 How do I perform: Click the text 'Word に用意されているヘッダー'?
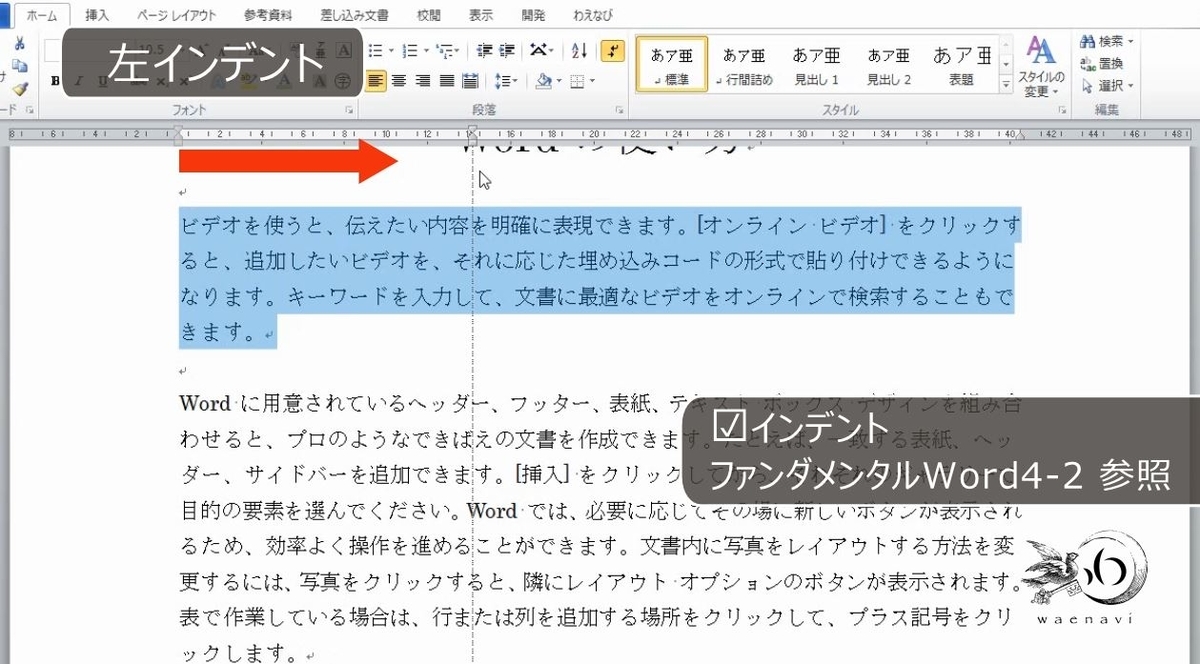coord(329,404)
